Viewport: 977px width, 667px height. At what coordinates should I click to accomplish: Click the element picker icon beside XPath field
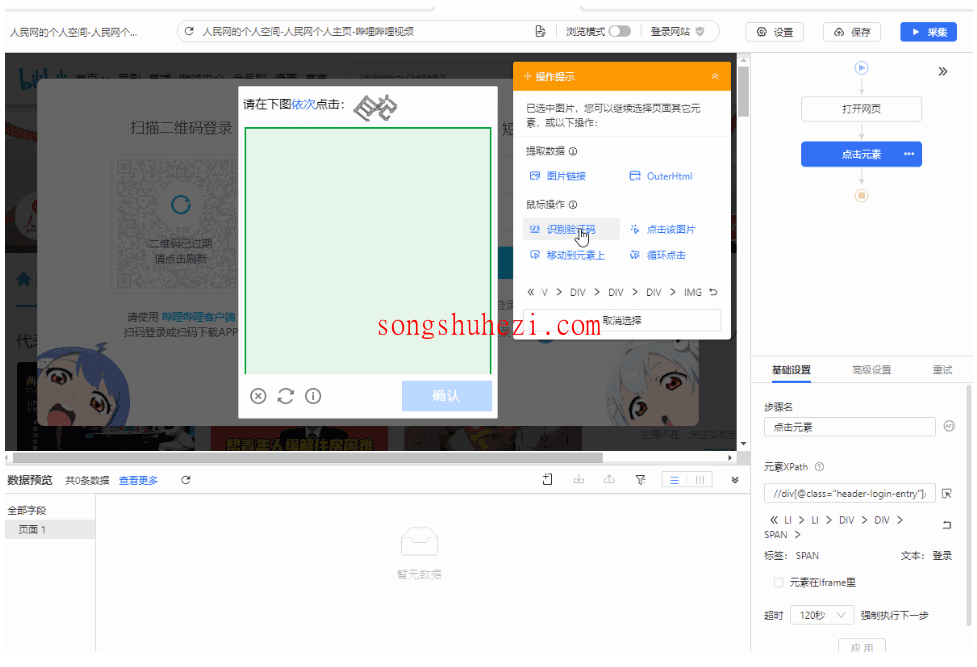pos(947,493)
